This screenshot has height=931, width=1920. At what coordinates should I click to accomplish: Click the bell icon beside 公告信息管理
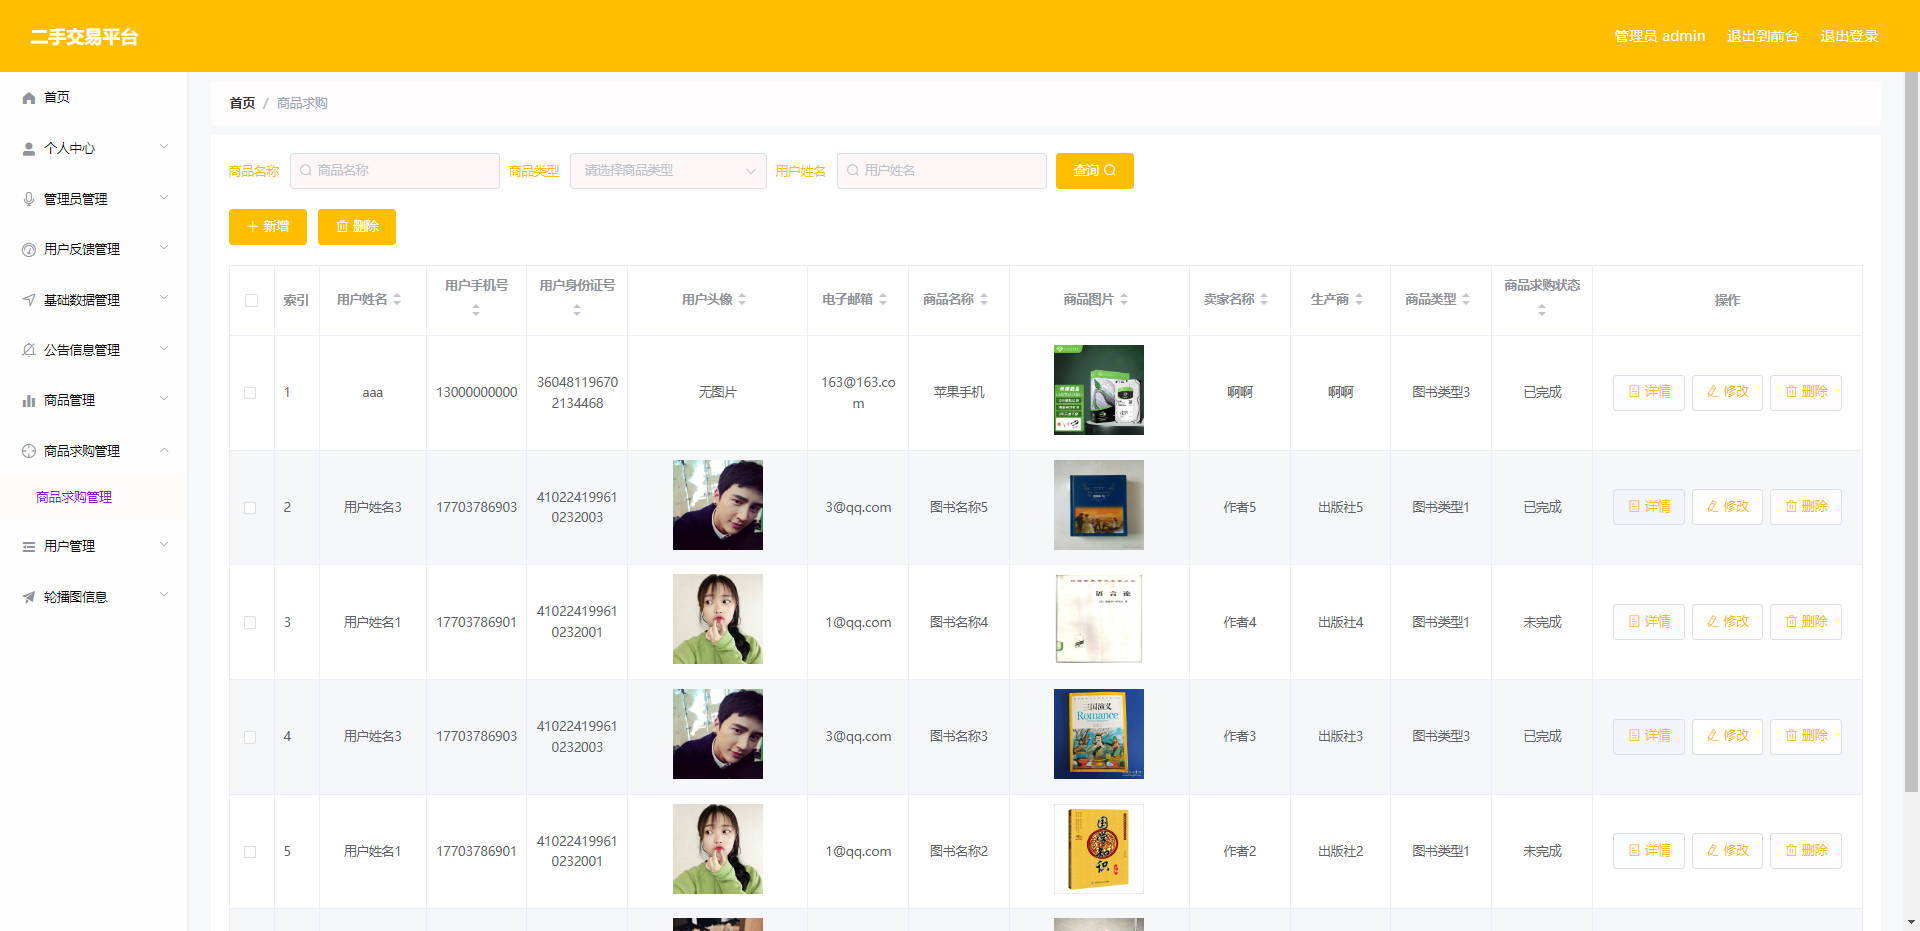click(29, 350)
